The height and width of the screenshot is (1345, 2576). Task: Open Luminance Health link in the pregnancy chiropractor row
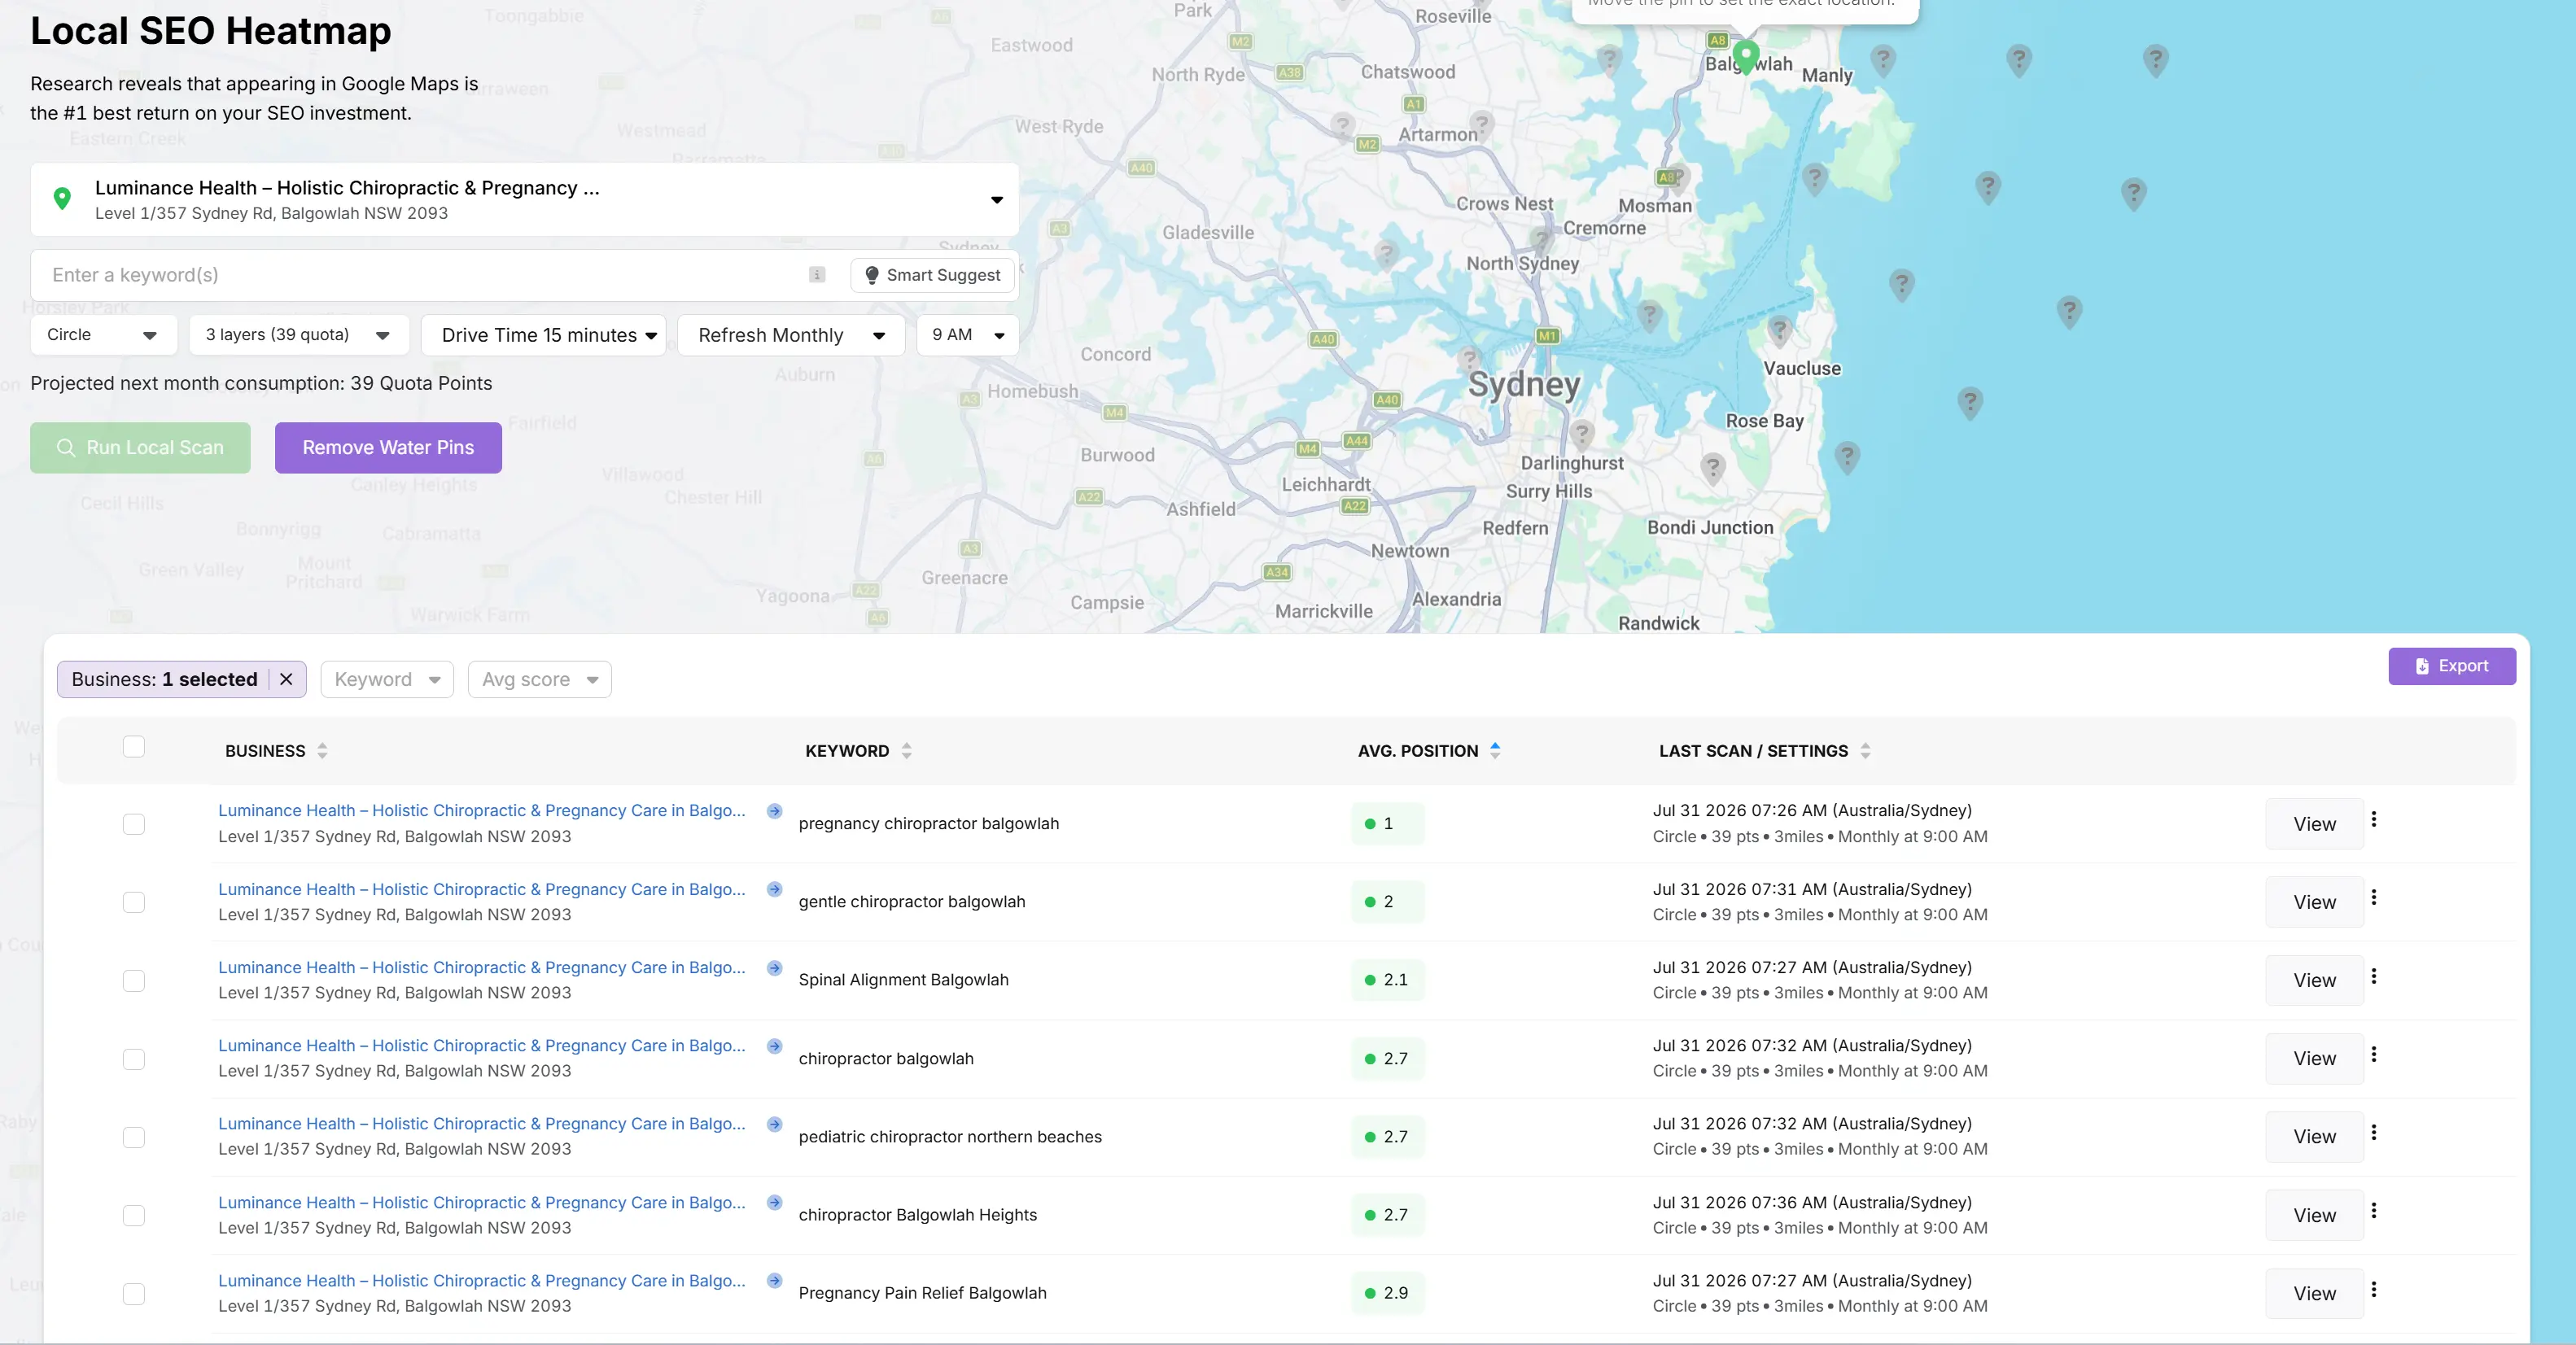coord(482,811)
